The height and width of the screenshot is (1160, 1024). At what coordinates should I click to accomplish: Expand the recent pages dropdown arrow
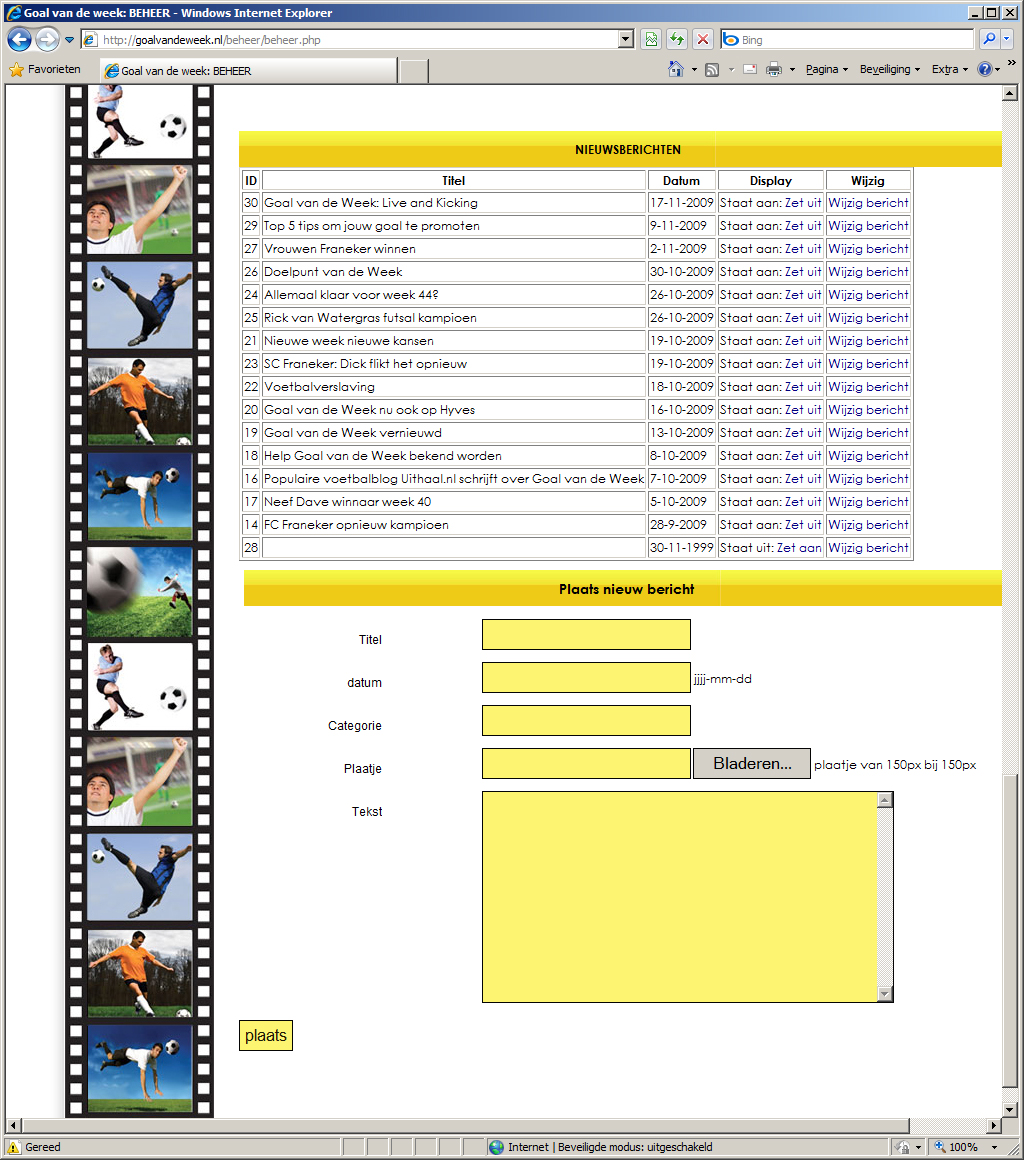(69, 40)
